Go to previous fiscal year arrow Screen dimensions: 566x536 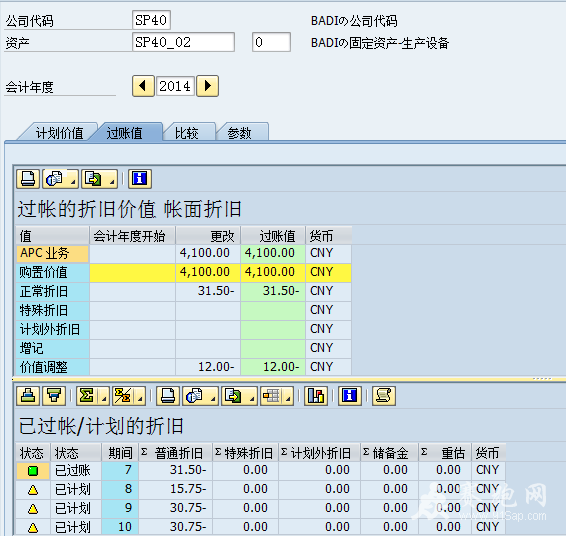[143, 86]
